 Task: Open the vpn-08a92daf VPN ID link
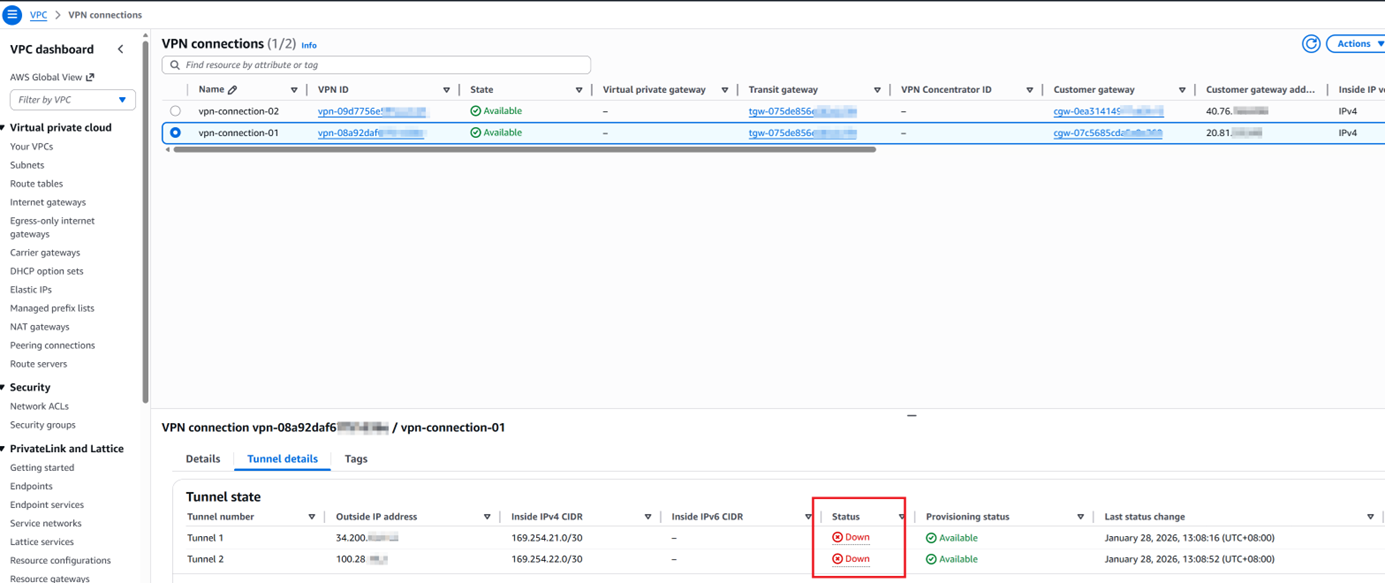(x=371, y=132)
